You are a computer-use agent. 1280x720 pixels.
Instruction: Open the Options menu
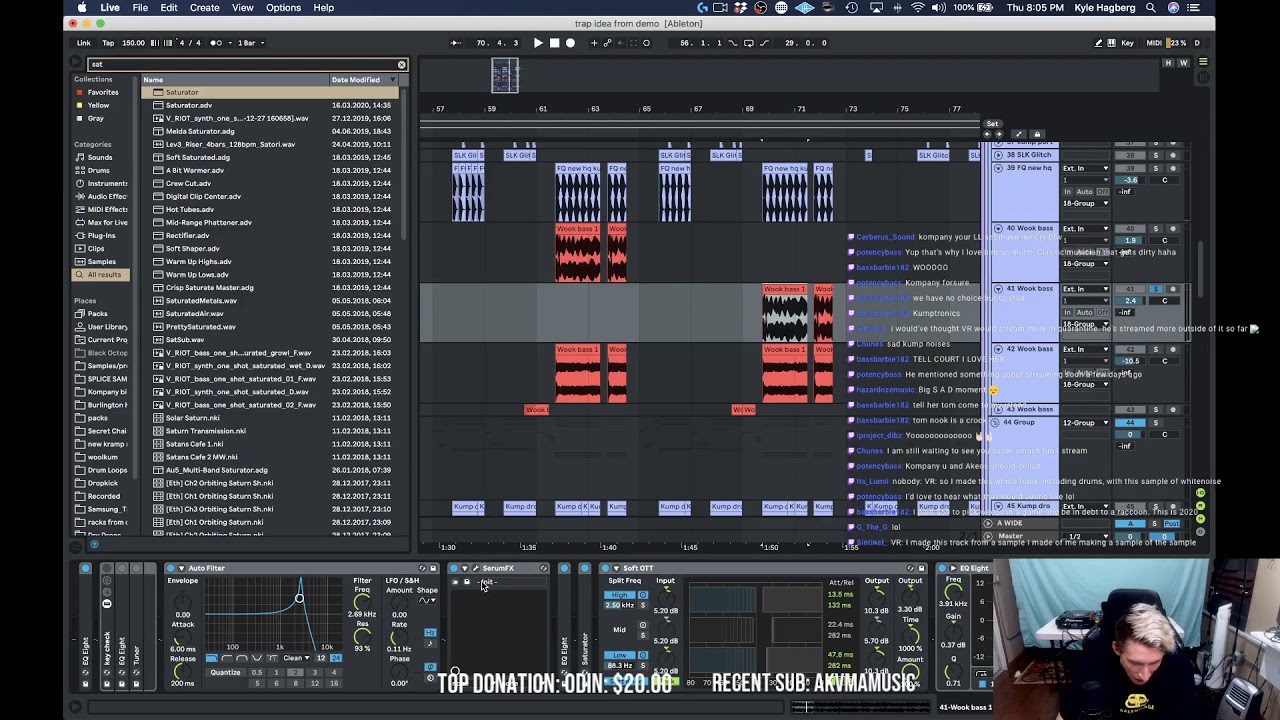click(283, 8)
